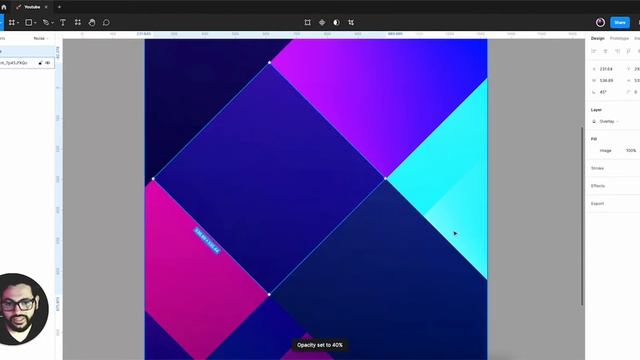This screenshot has height=360, width=640.
Task: Click the align top icon
Action: pyautogui.click(x=629, y=51)
